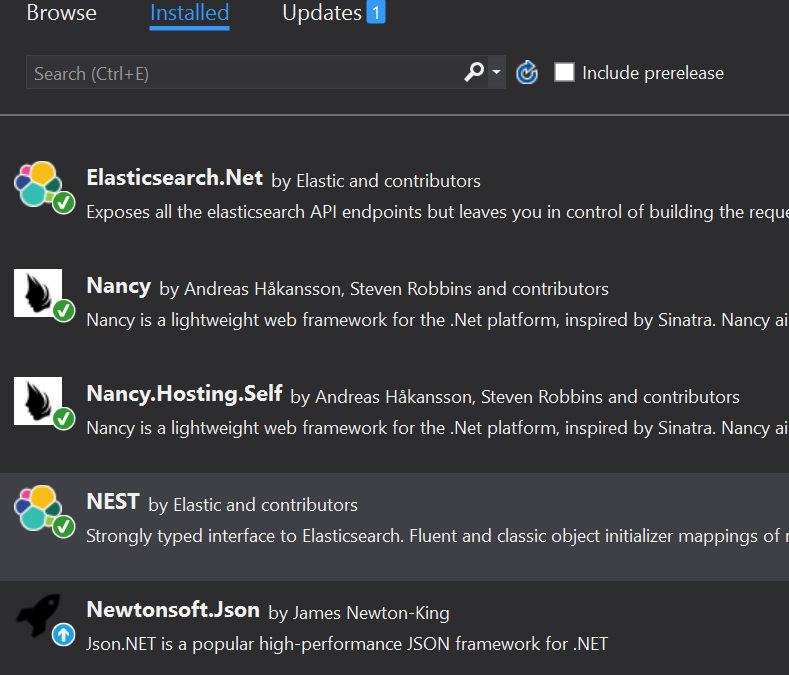Select the Newtonsoft.Json package title

coord(173,610)
